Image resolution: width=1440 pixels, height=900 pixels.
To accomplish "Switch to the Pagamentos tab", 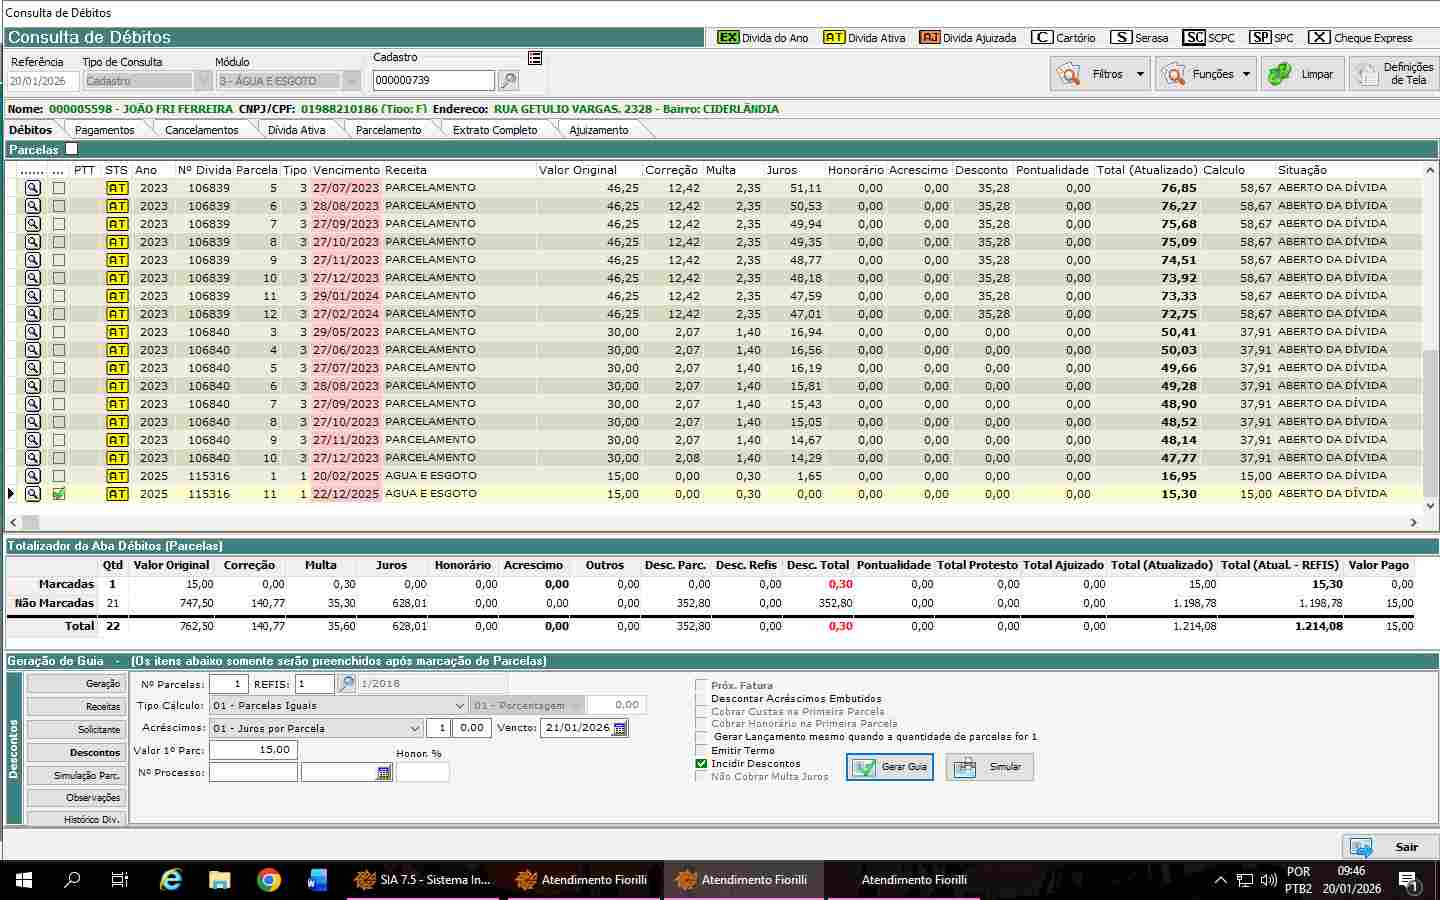I will click(104, 130).
